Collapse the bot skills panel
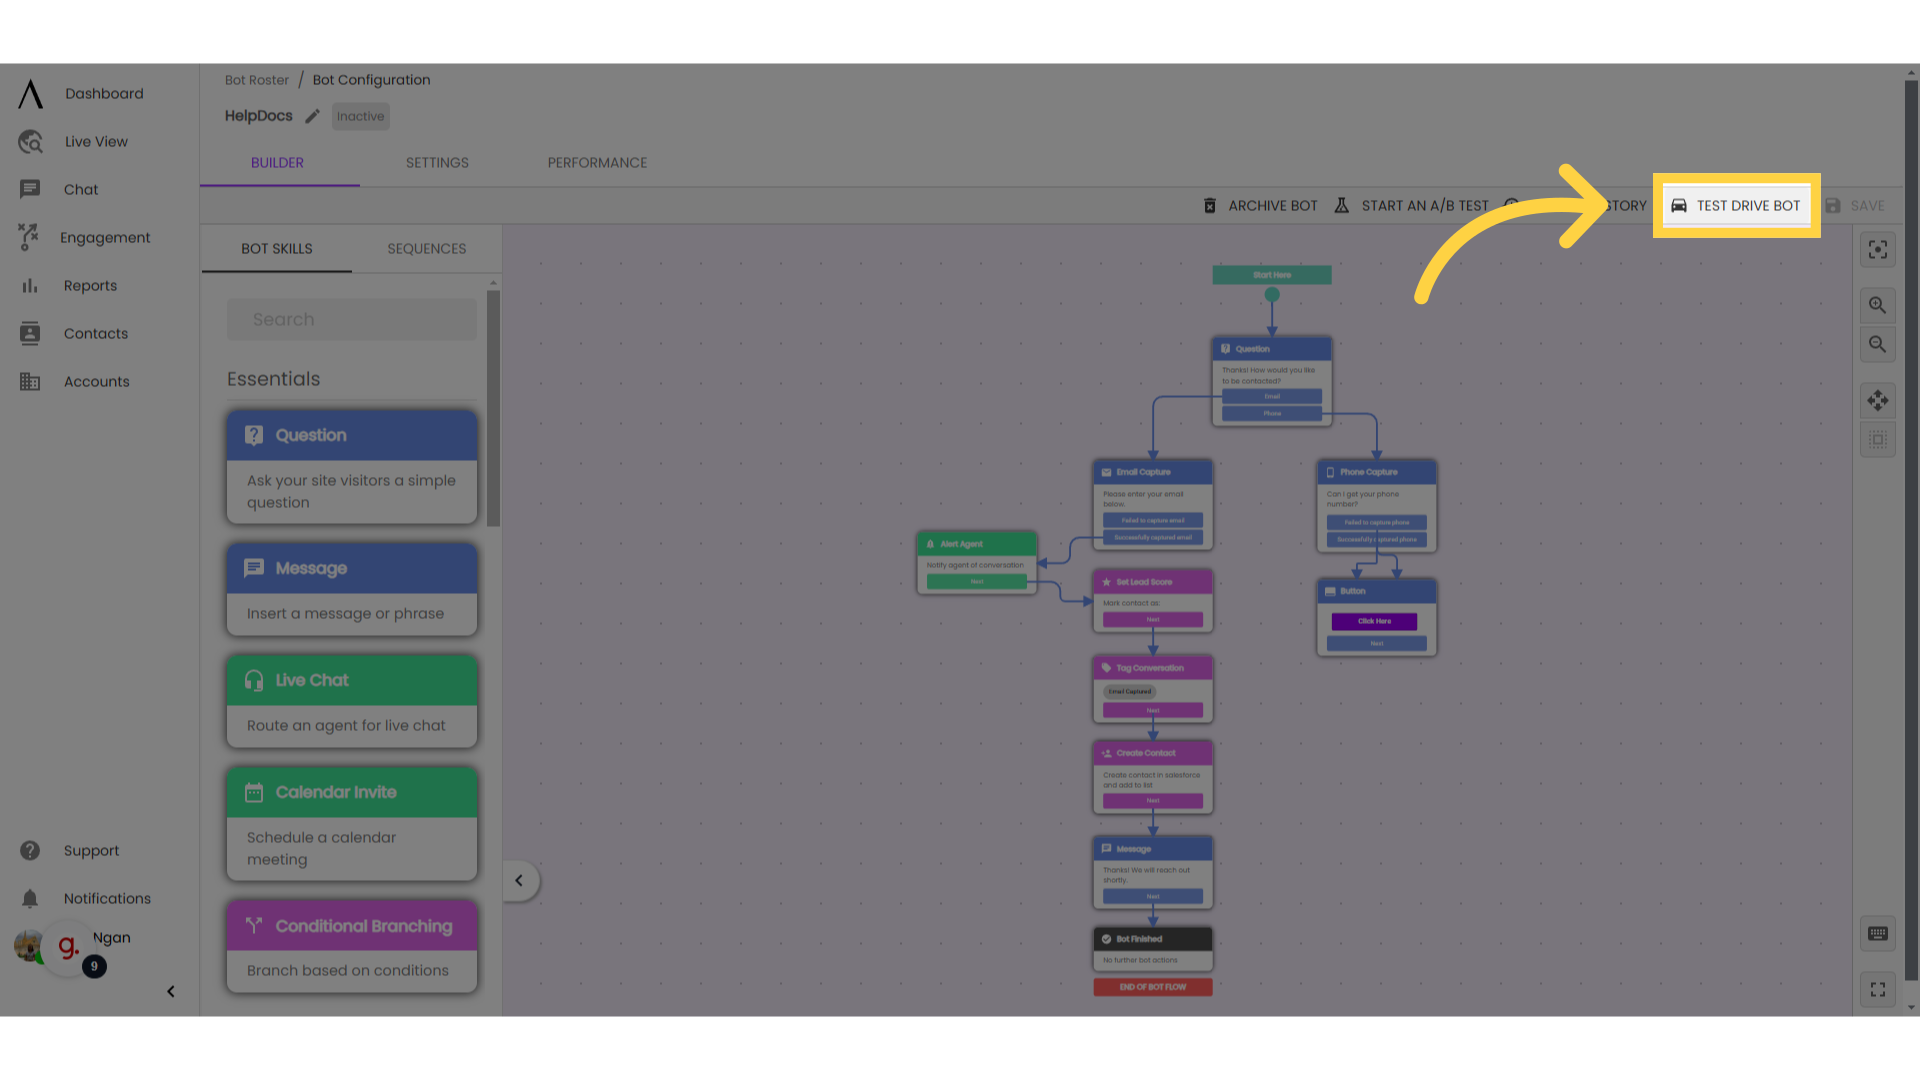Screen dimensions: 1920x1080 click(519, 881)
